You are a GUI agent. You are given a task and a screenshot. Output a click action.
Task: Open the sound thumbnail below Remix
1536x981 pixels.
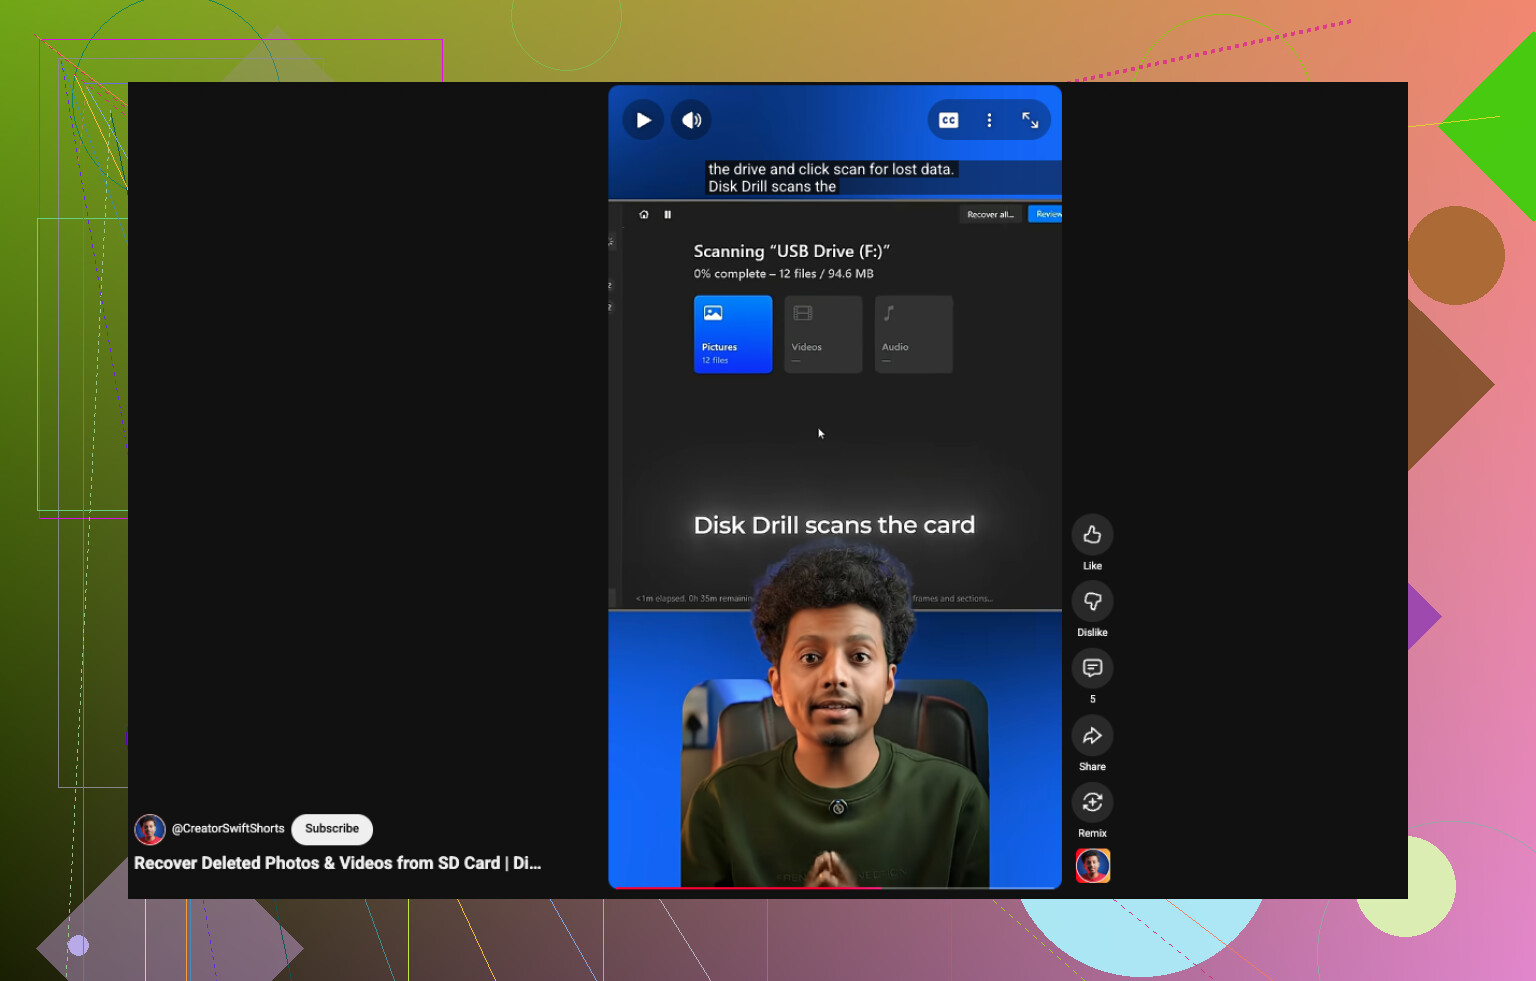(1093, 866)
